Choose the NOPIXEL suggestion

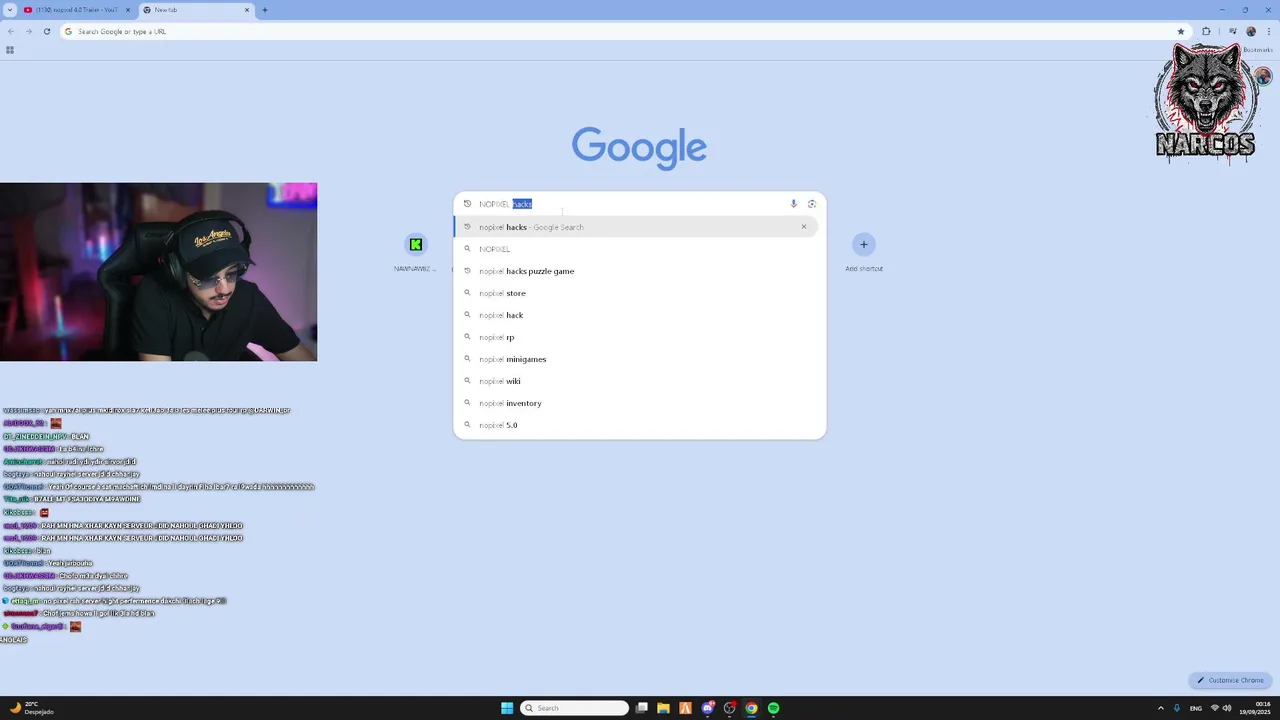(x=636, y=249)
